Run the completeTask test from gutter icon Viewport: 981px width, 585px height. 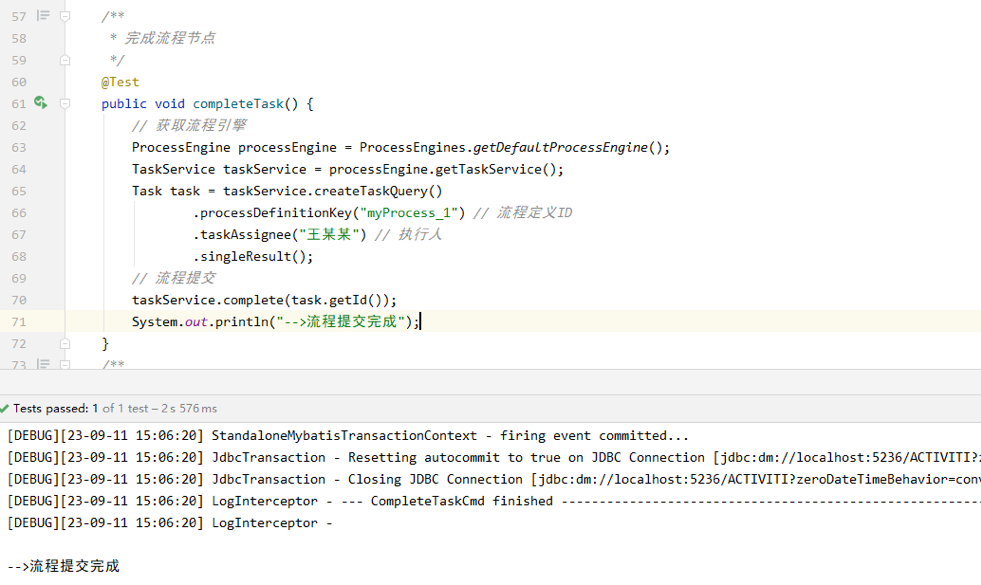40,103
